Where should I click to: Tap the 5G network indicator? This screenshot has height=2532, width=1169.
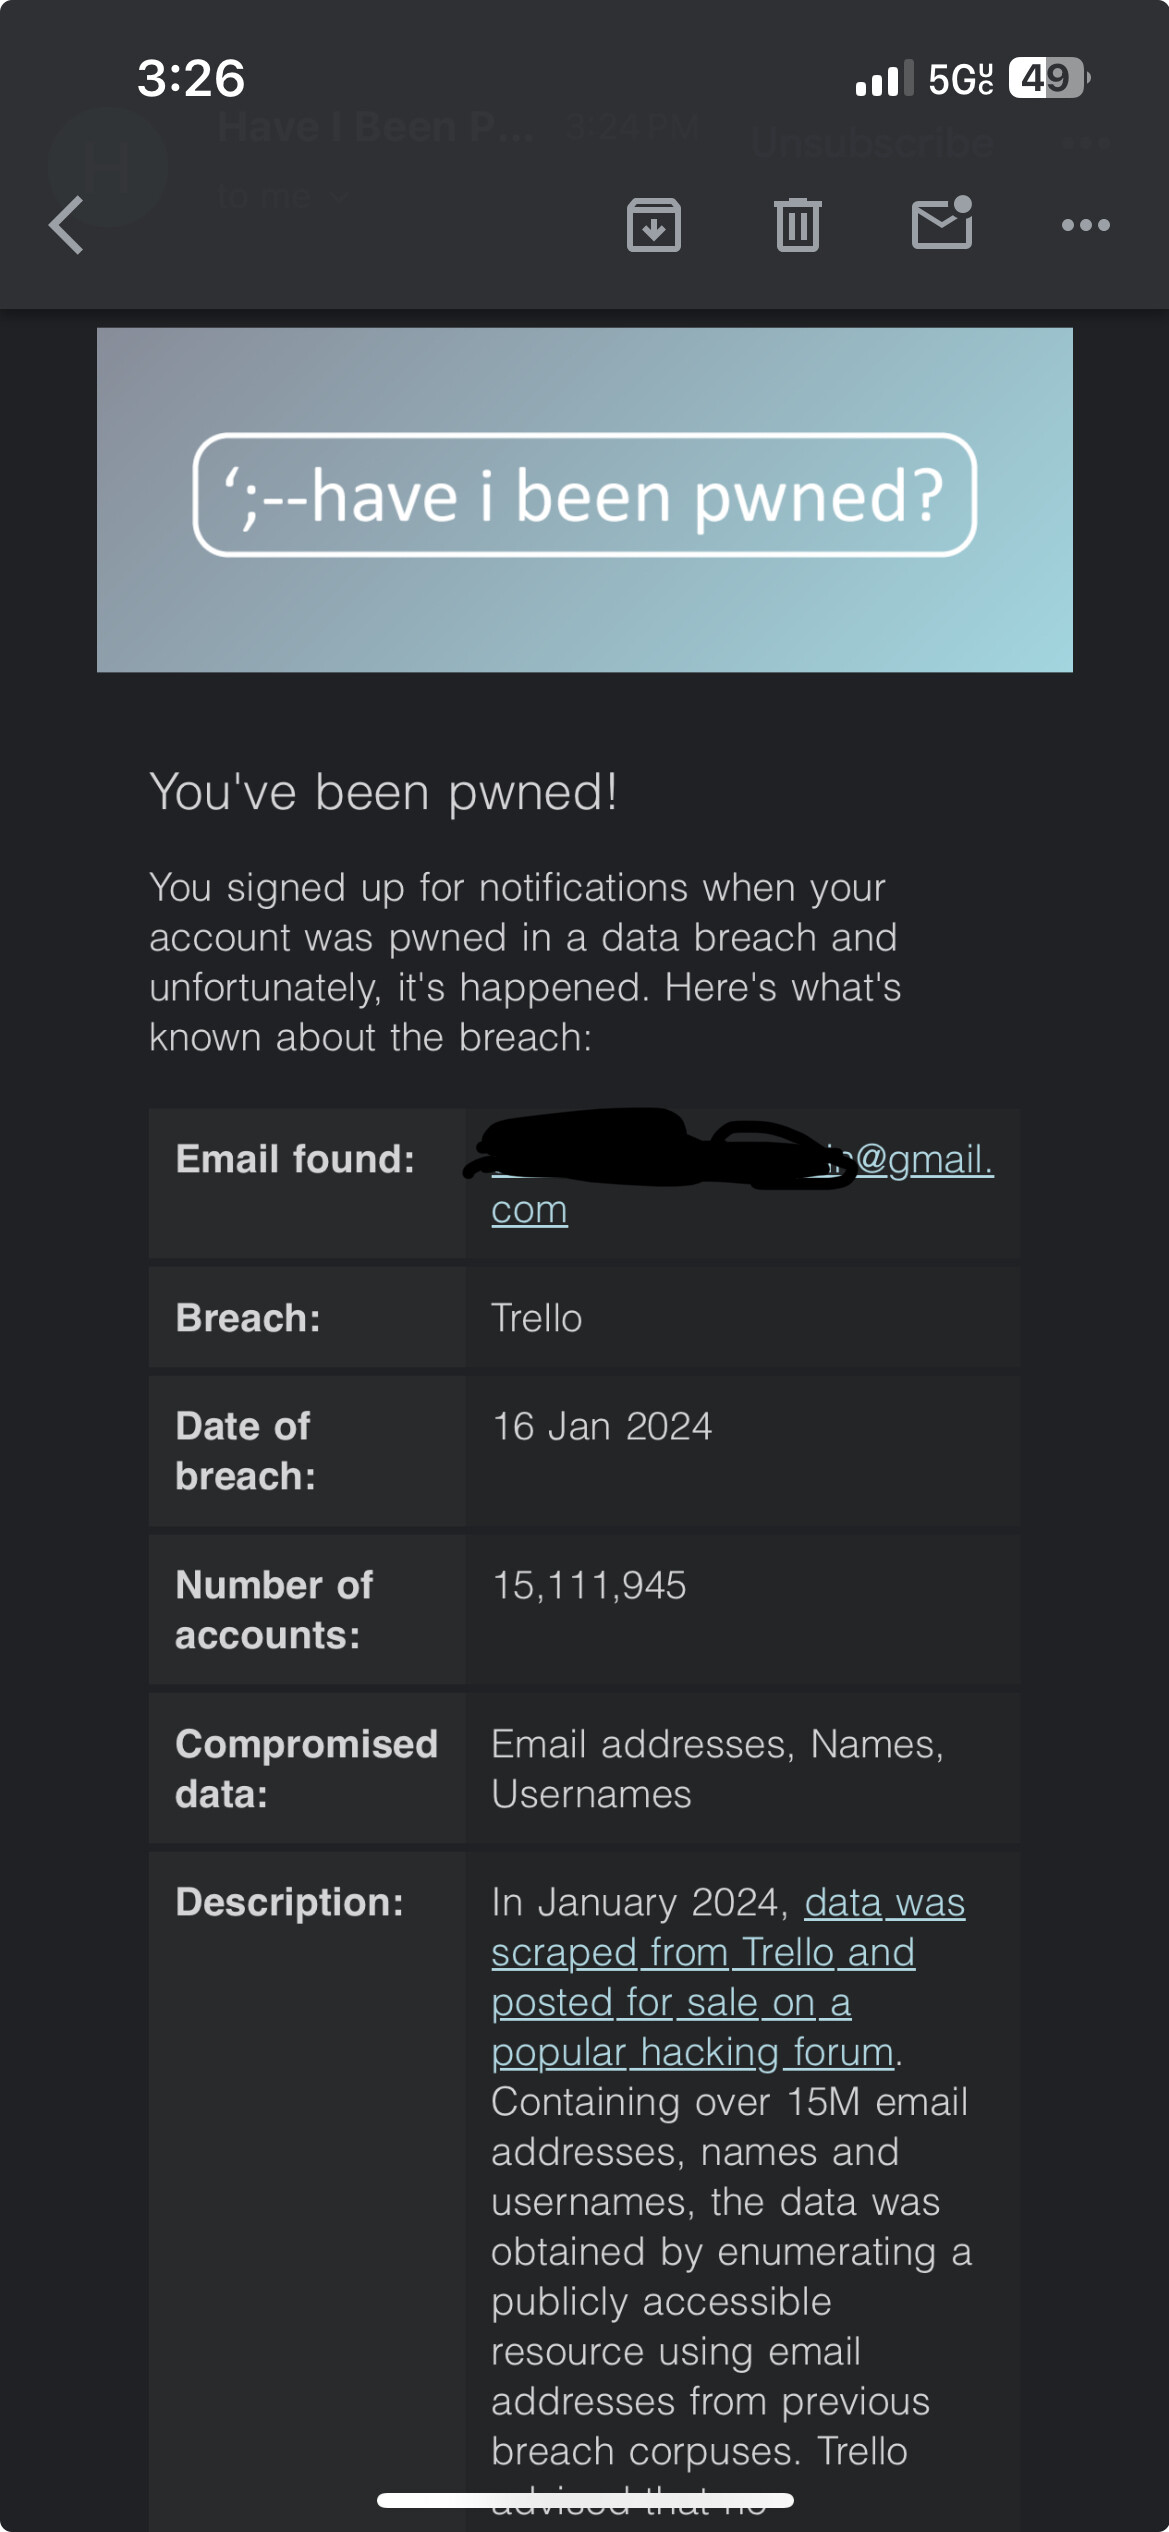[x=960, y=79]
